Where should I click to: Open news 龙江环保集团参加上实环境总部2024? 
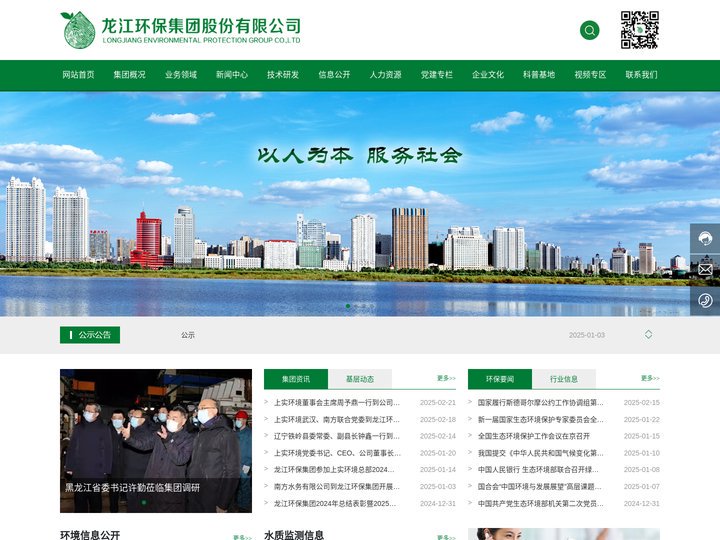(334, 470)
